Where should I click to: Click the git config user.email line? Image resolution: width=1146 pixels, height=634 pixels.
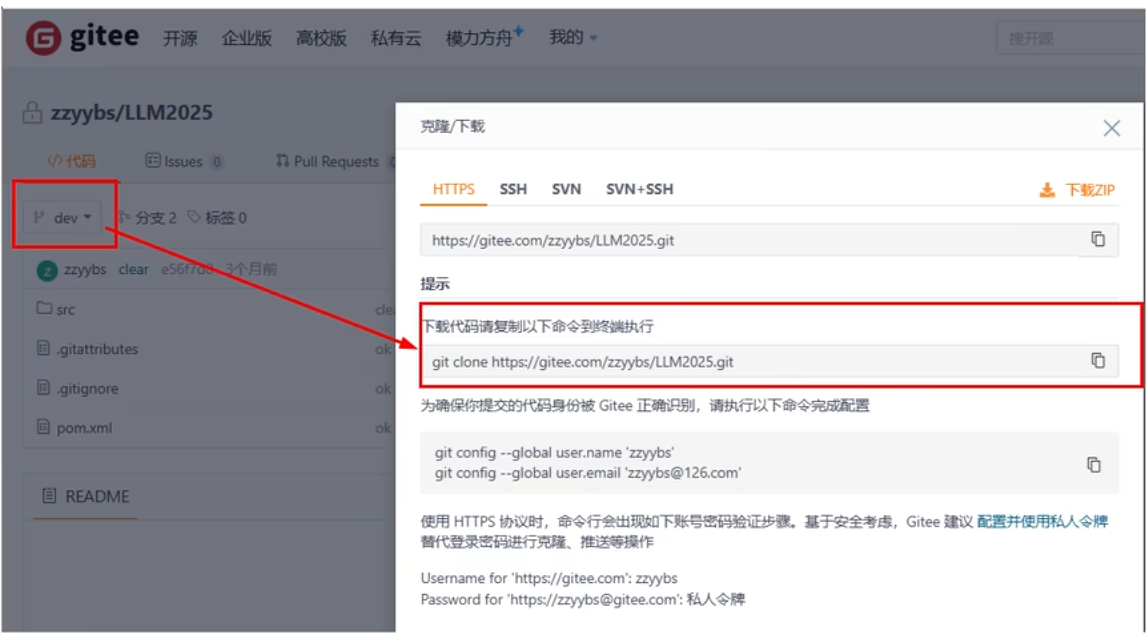point(588,472)
